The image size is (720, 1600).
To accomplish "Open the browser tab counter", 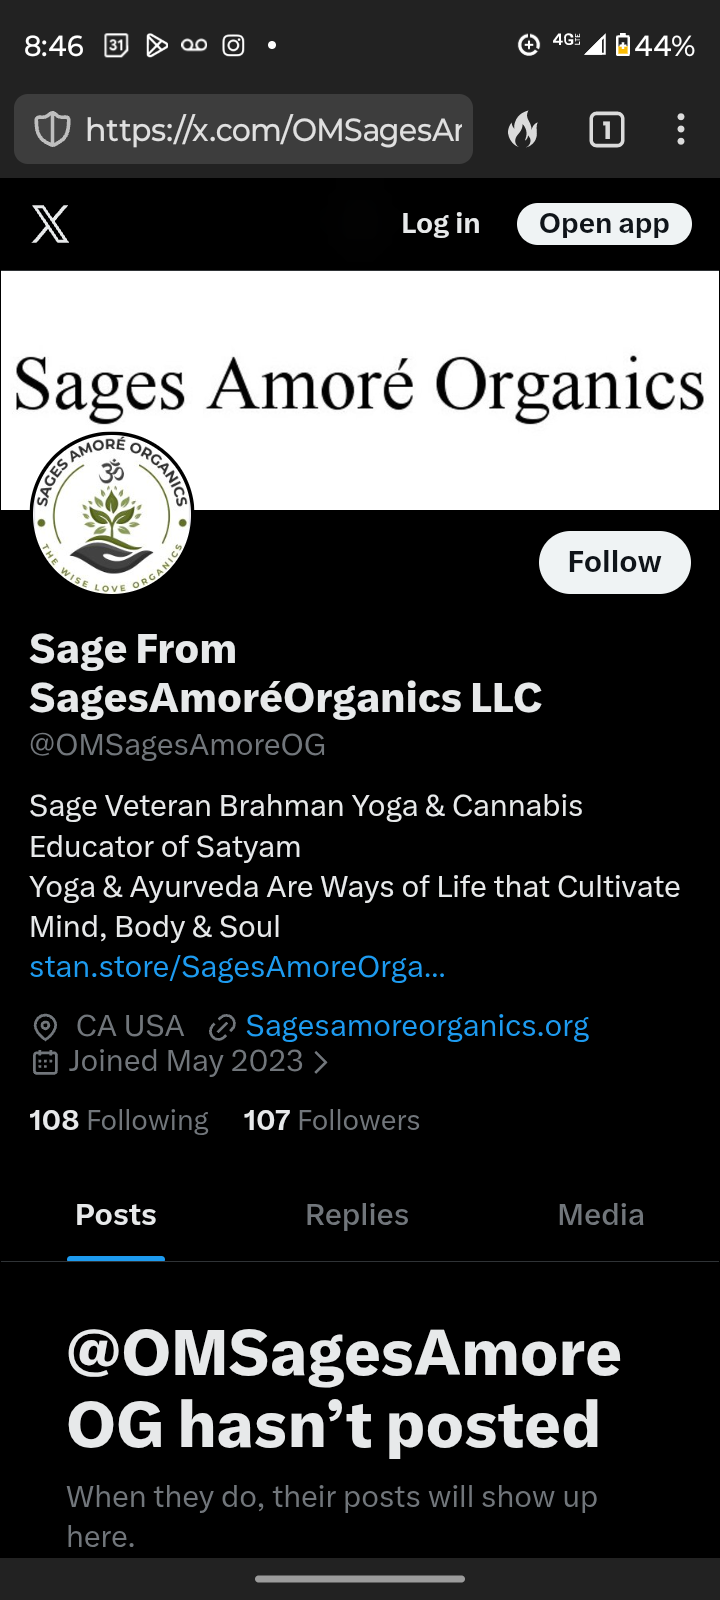I will pyautogui.click(x=607, y=130).
